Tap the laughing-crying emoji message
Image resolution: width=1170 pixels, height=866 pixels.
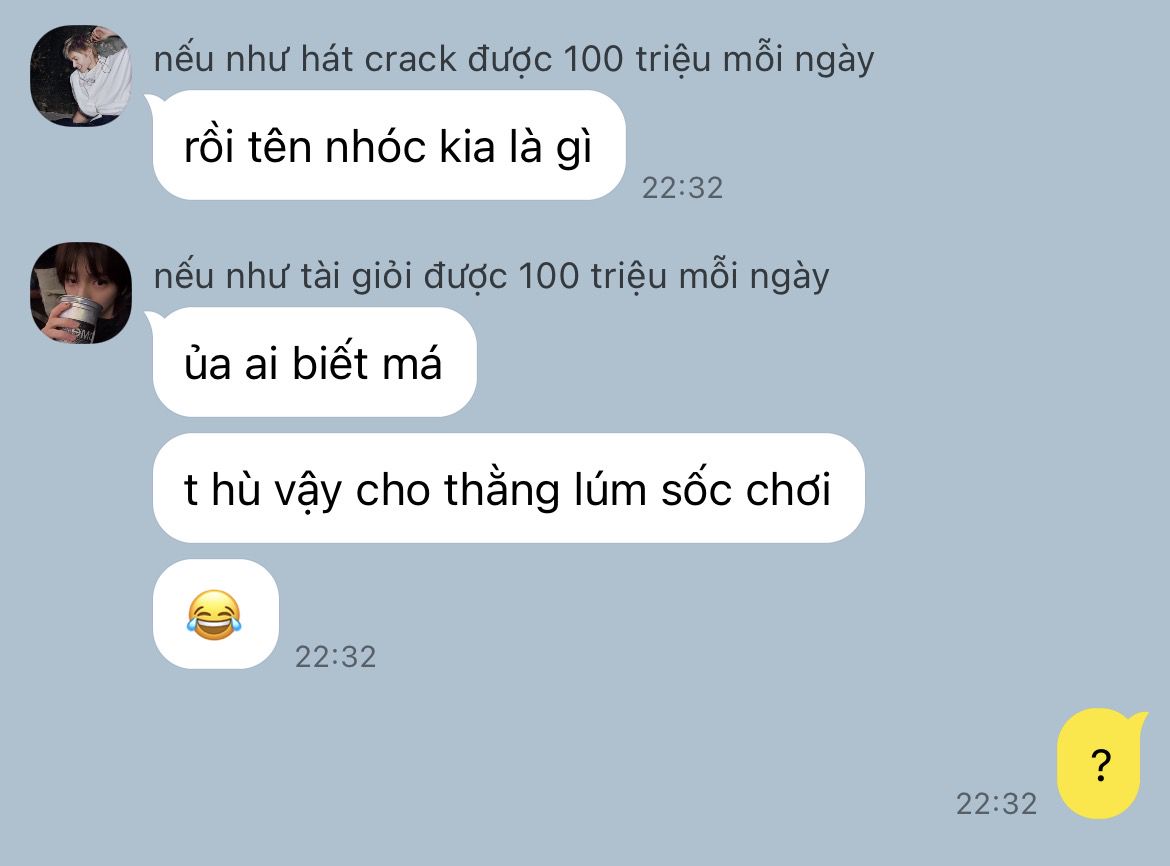click(x=216, y=614)
